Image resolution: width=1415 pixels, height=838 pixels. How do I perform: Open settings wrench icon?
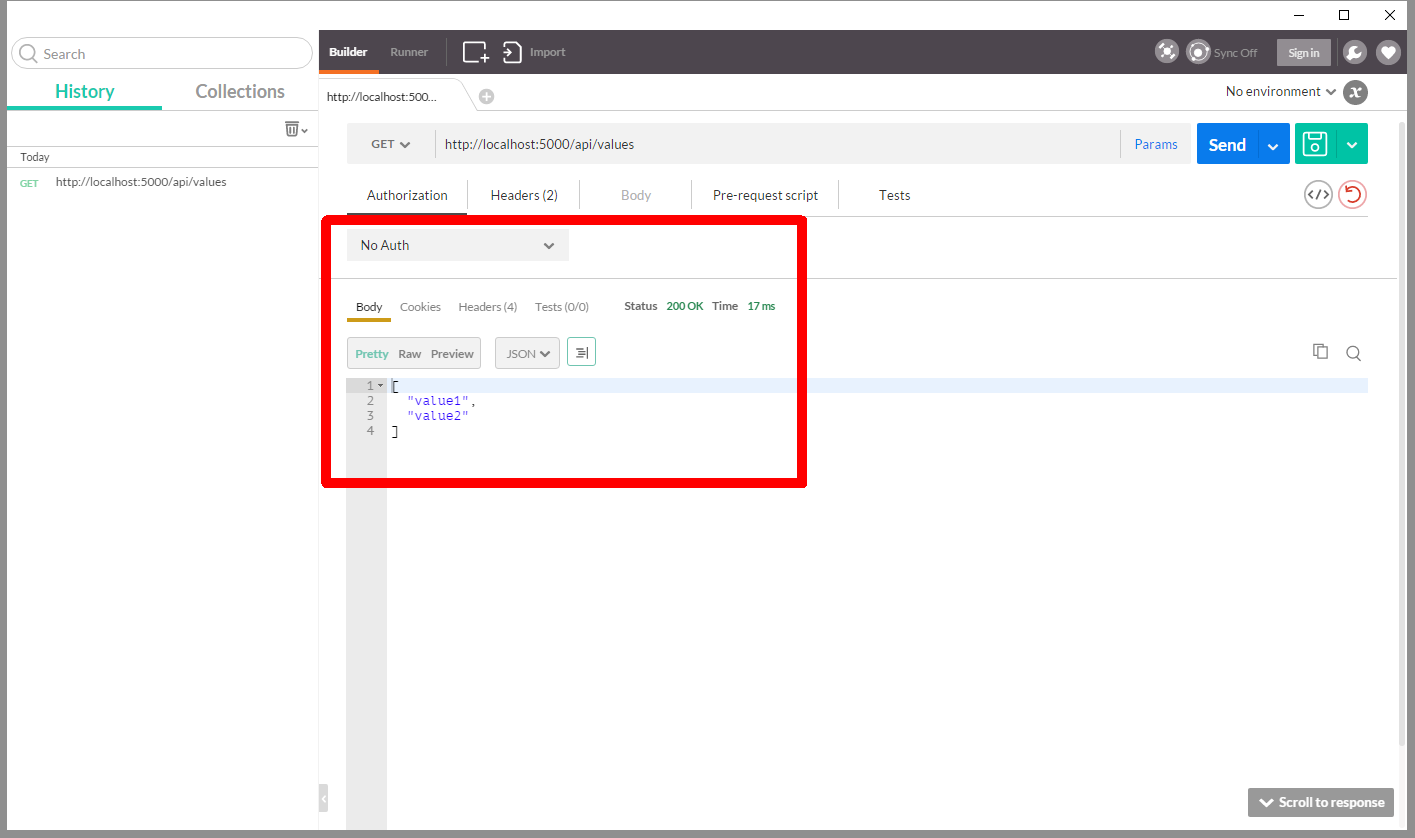point(1354,53)
